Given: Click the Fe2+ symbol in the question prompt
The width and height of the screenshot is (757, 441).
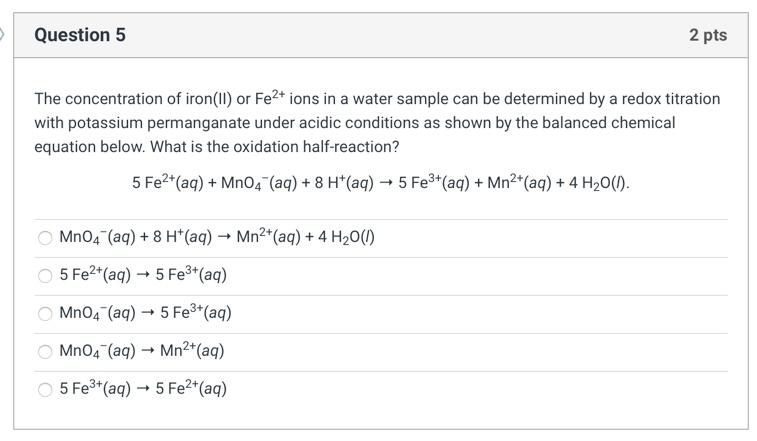Looking at the screenshot, I should pos(270,98).
